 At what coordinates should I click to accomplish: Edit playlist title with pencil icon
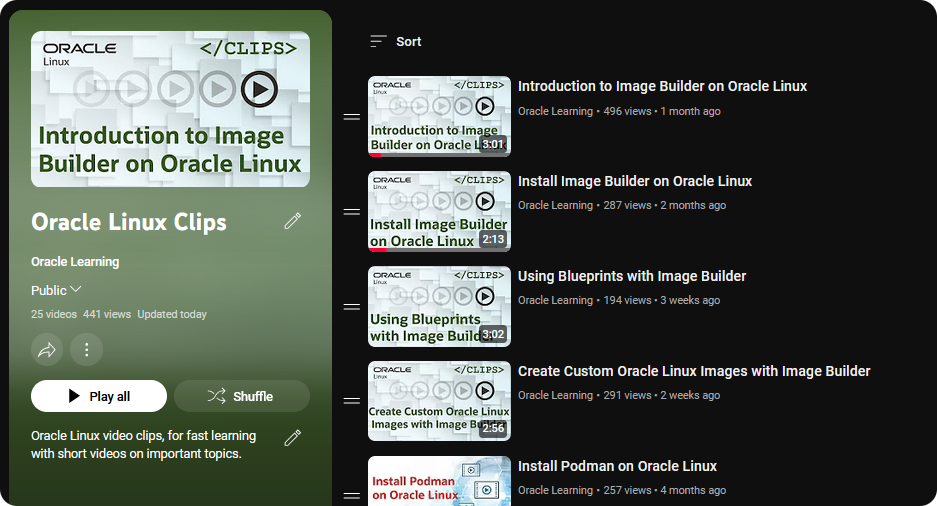pos(292,221)
